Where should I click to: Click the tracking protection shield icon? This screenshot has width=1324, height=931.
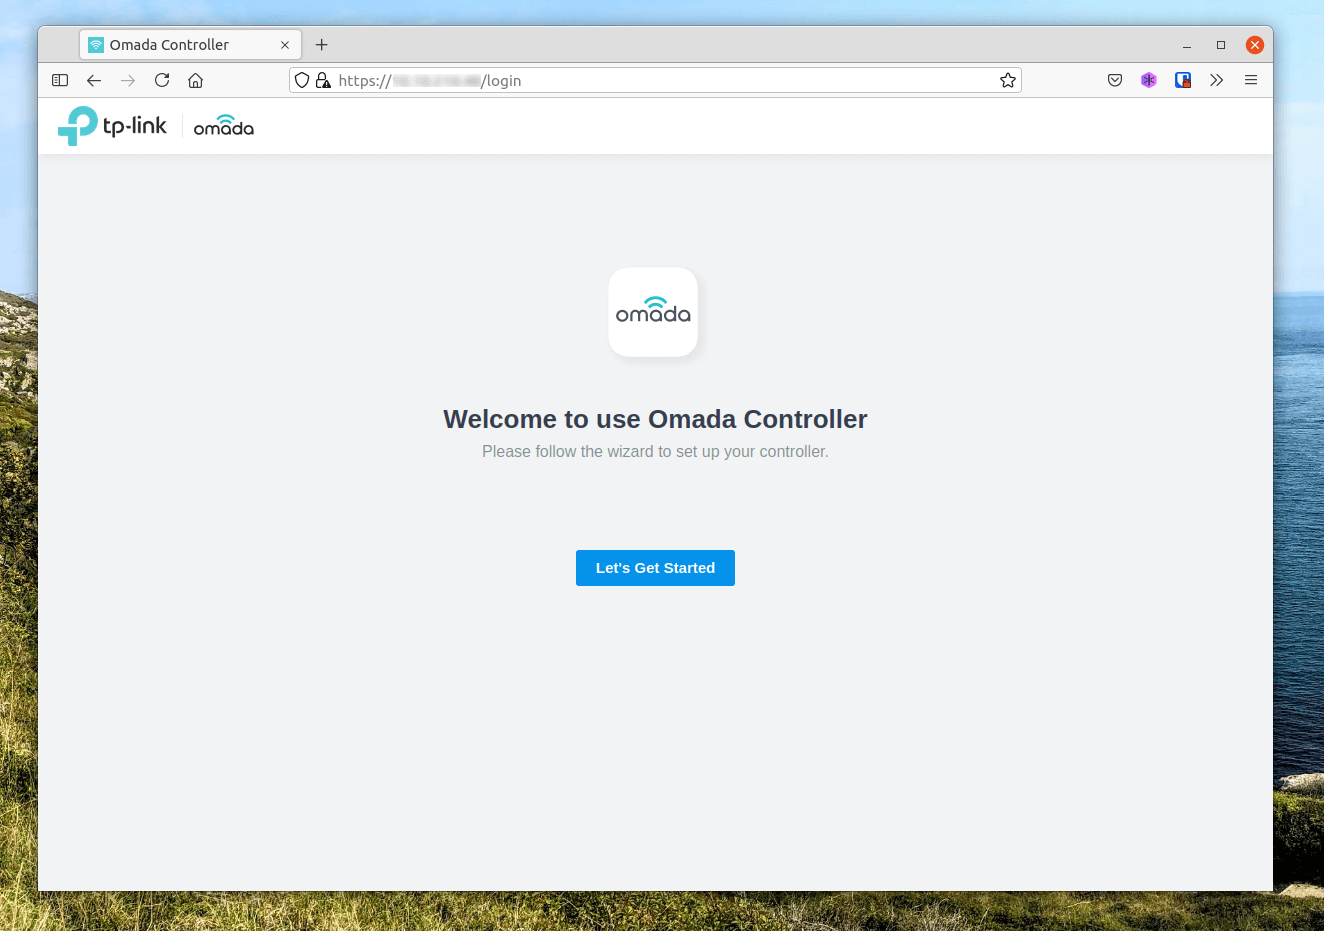pyautogui.click(x=302, y=80)
